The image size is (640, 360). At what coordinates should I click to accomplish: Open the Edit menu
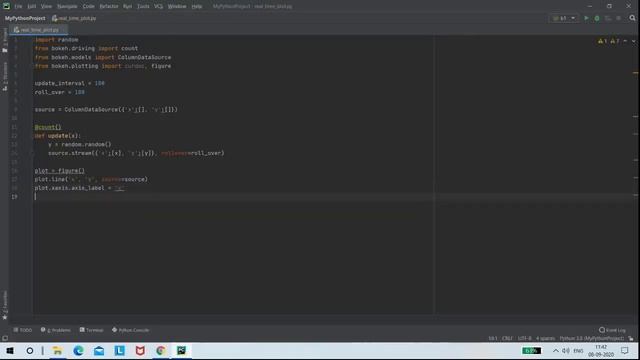point(32,7)
